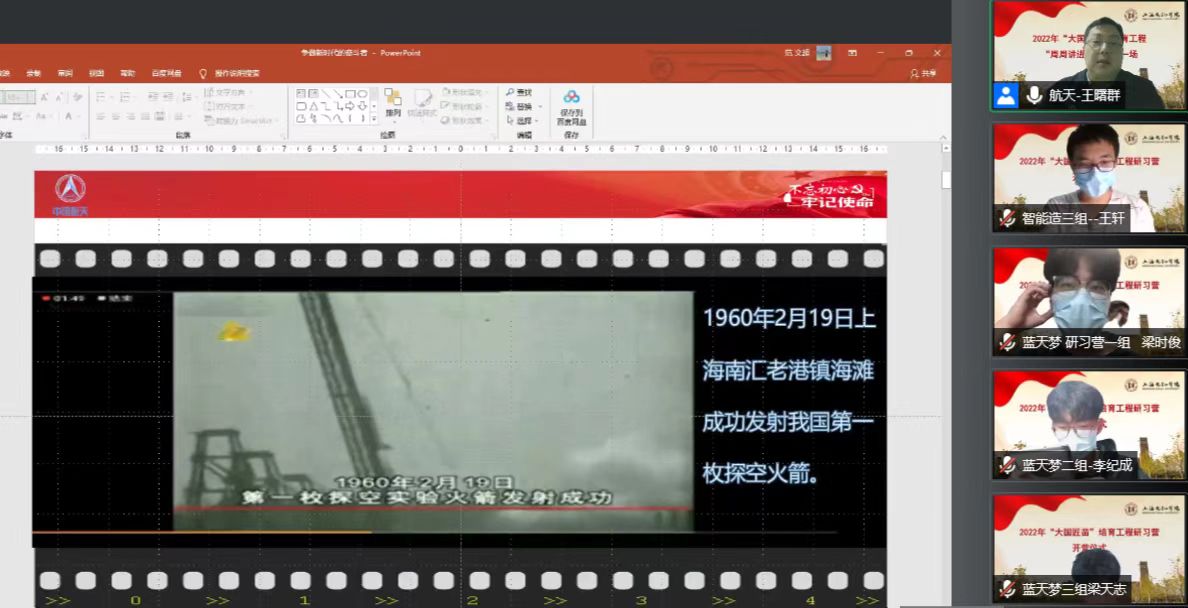Open the Help ribbon tab

pos(127,73)
